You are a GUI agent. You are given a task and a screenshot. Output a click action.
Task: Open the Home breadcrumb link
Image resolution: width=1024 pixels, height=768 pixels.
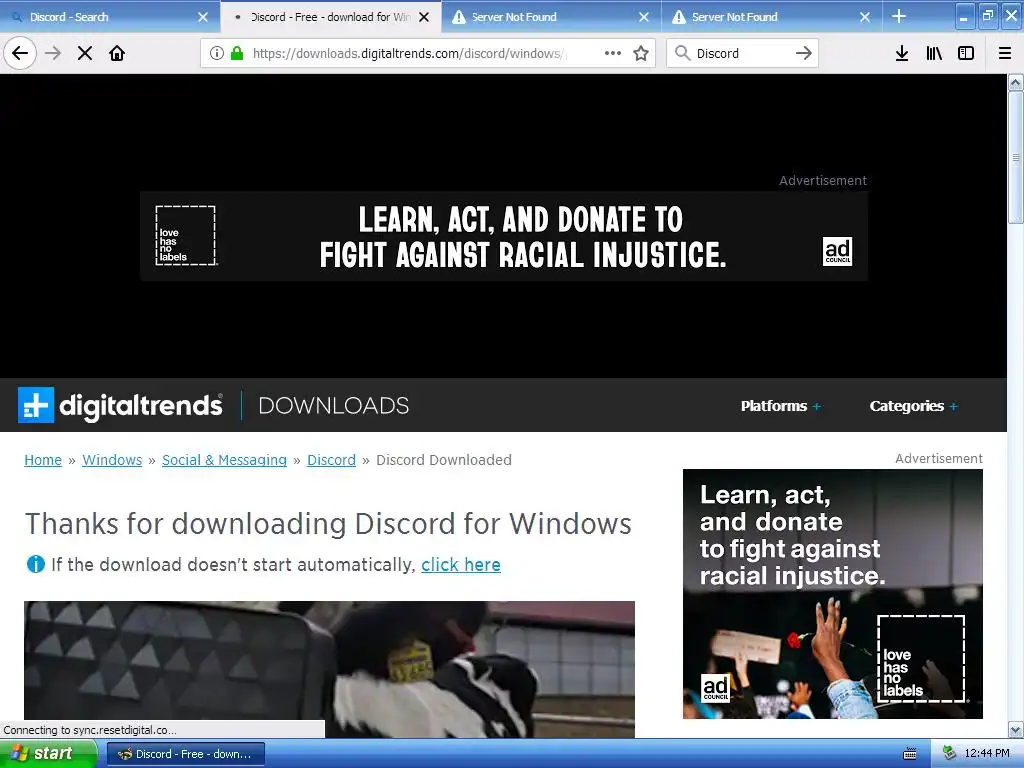coord(43,460)
